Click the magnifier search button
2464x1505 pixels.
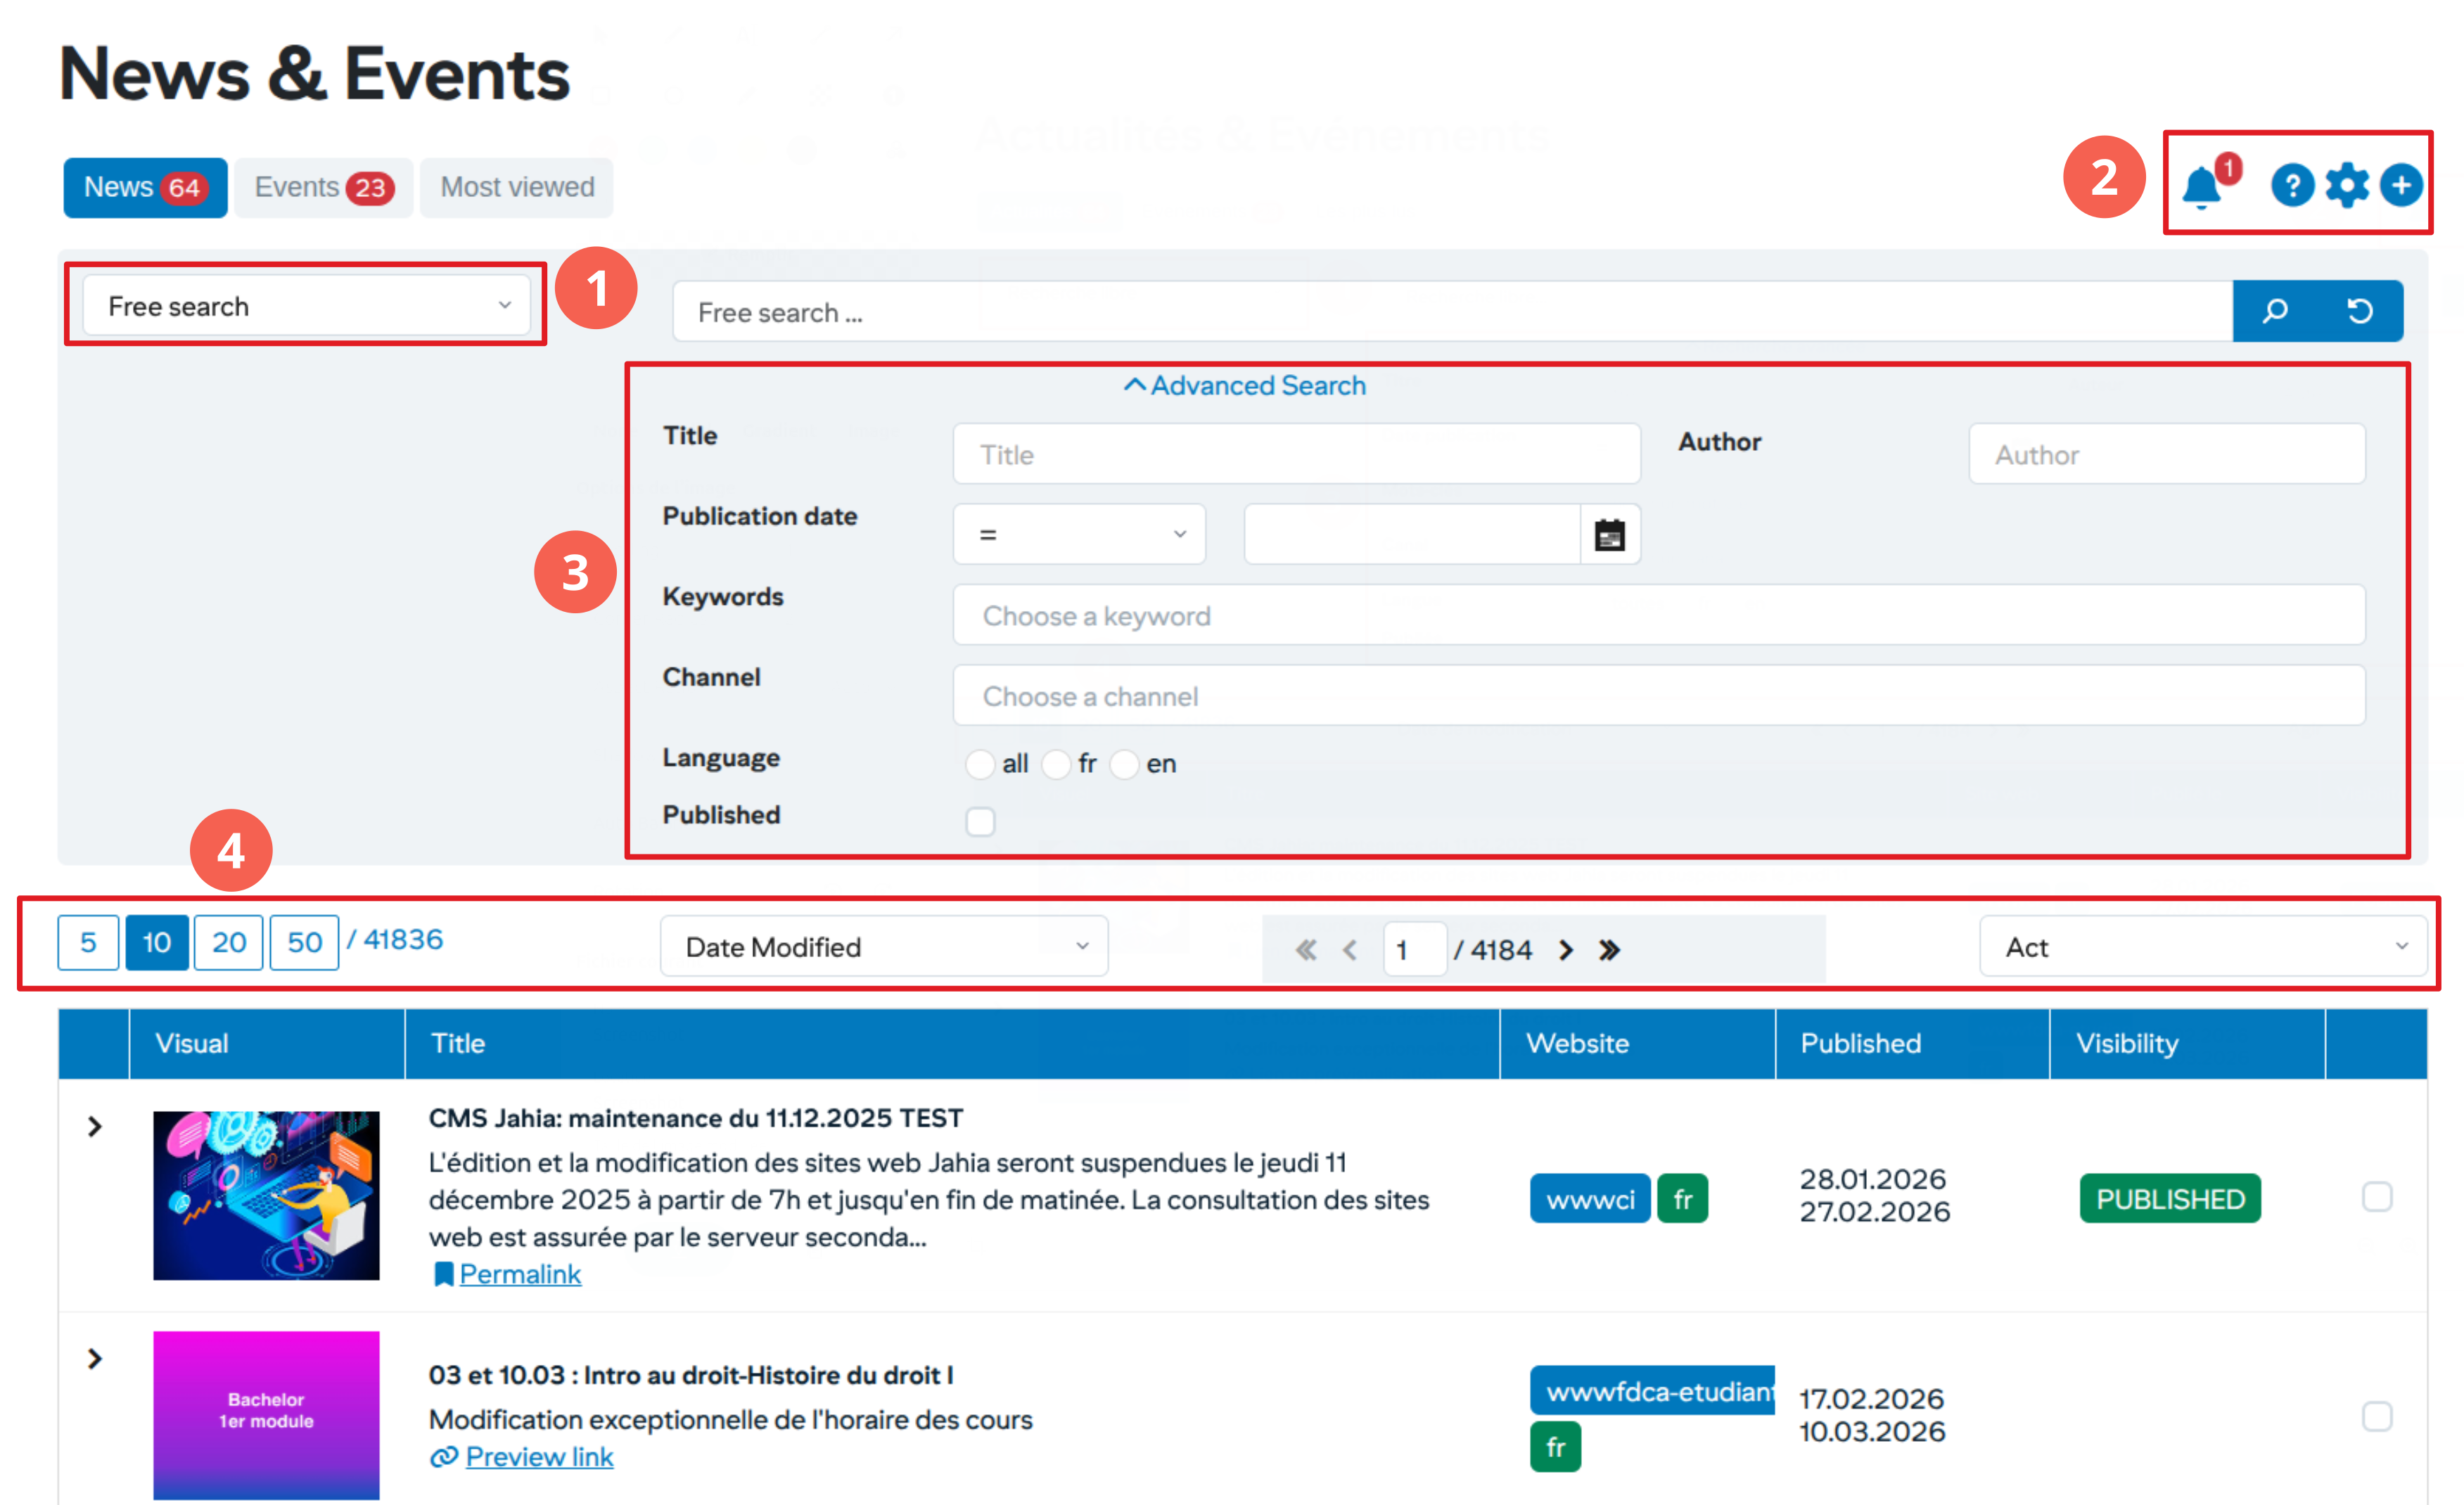2275,311
